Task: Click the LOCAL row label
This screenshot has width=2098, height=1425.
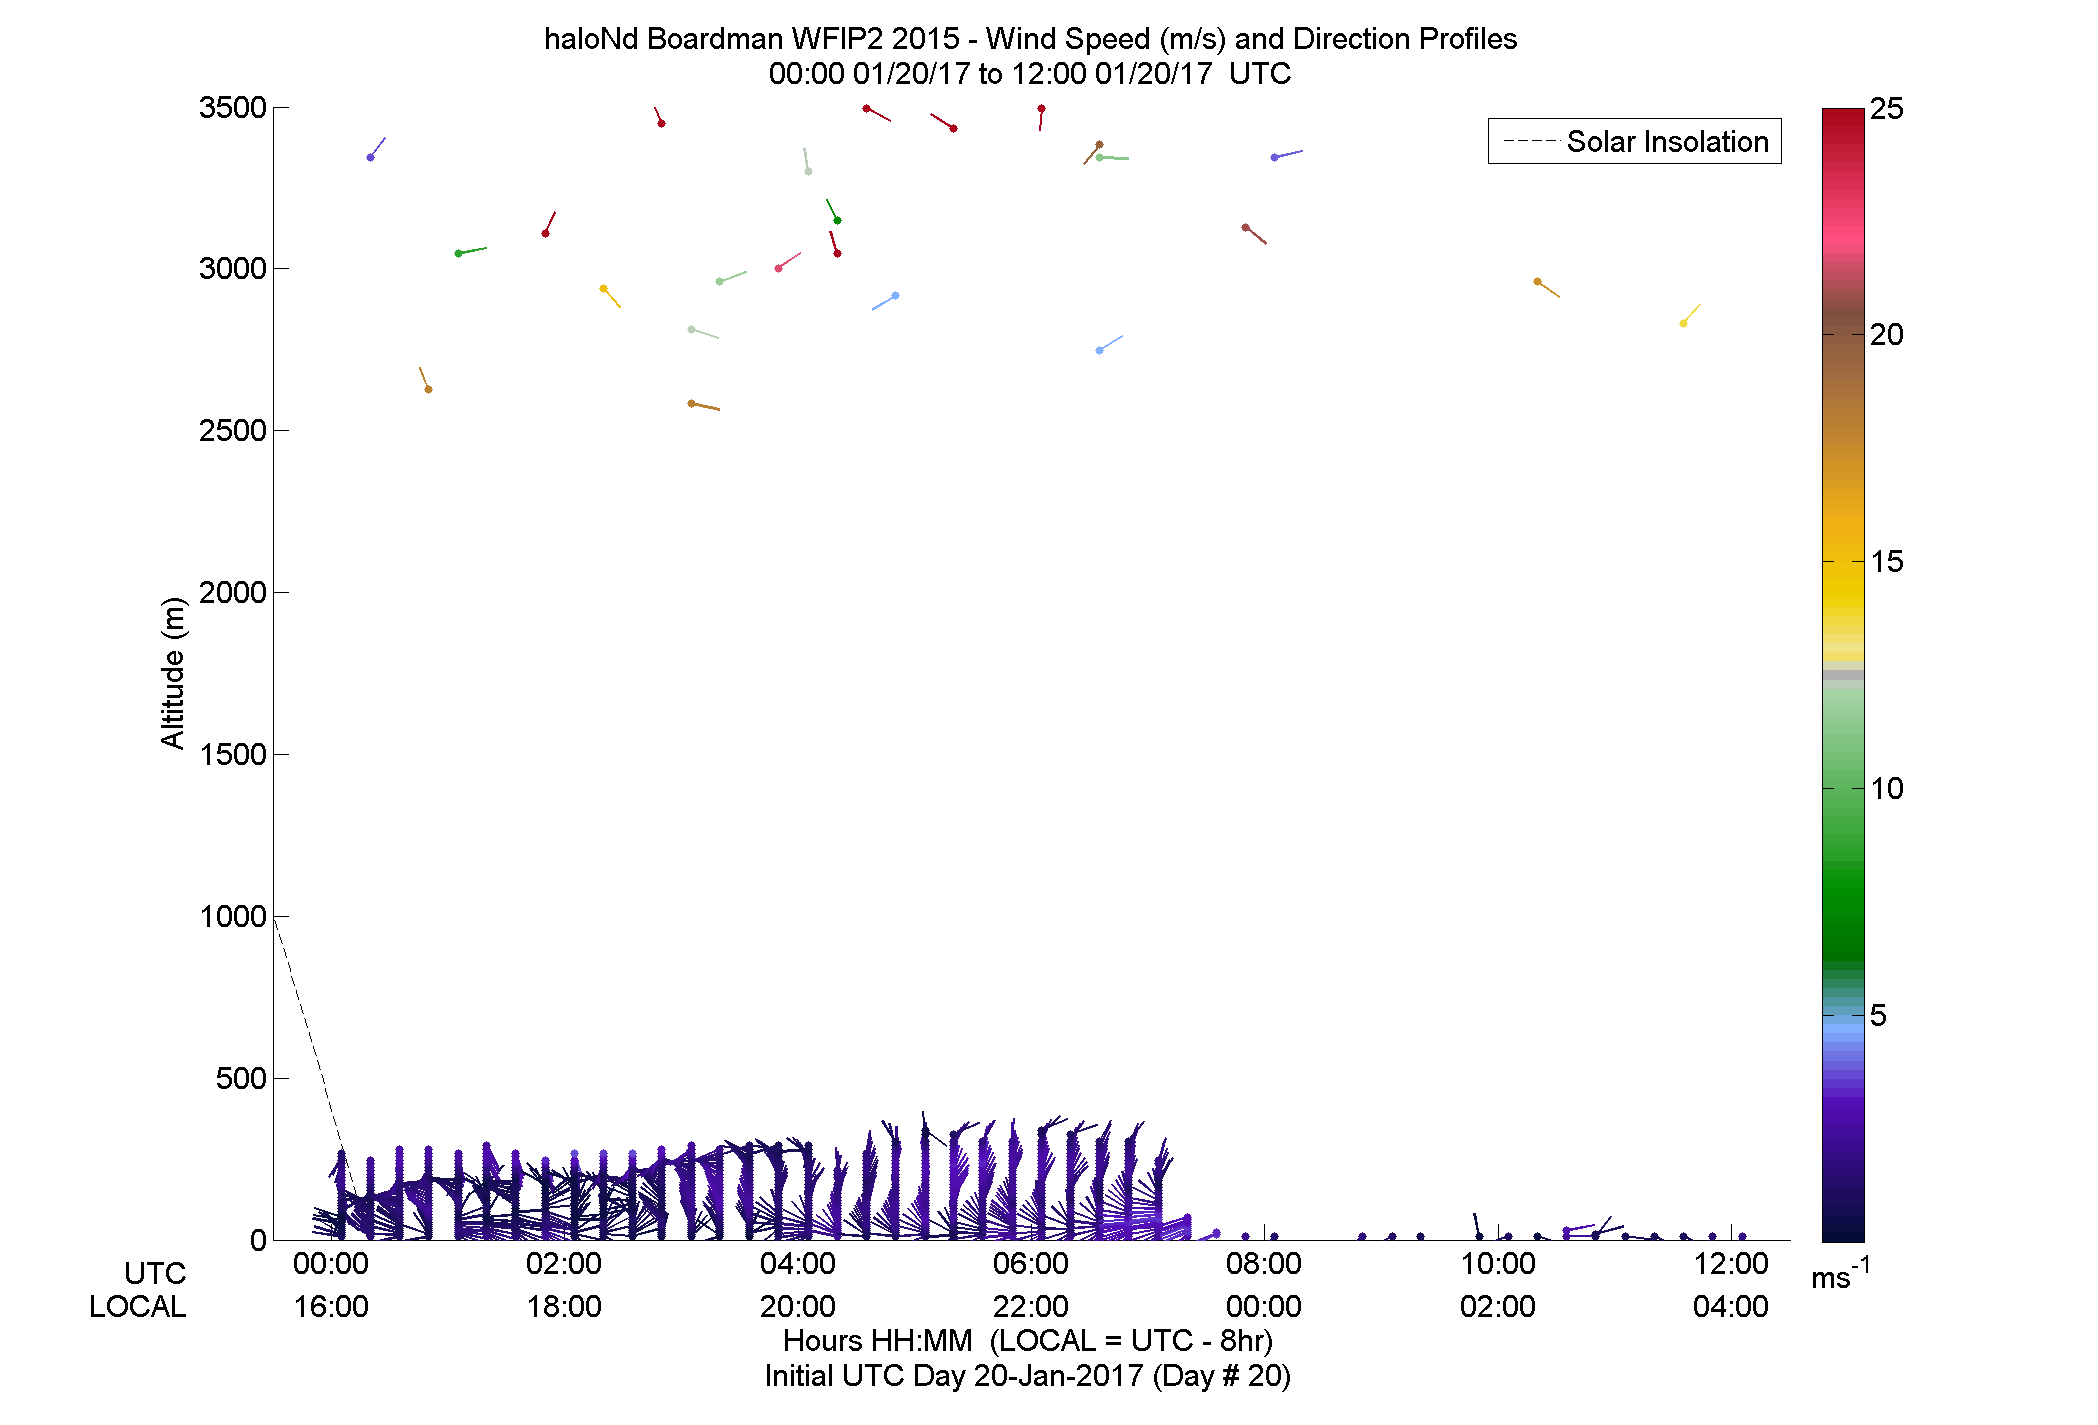Action: tap(138, 1306)
